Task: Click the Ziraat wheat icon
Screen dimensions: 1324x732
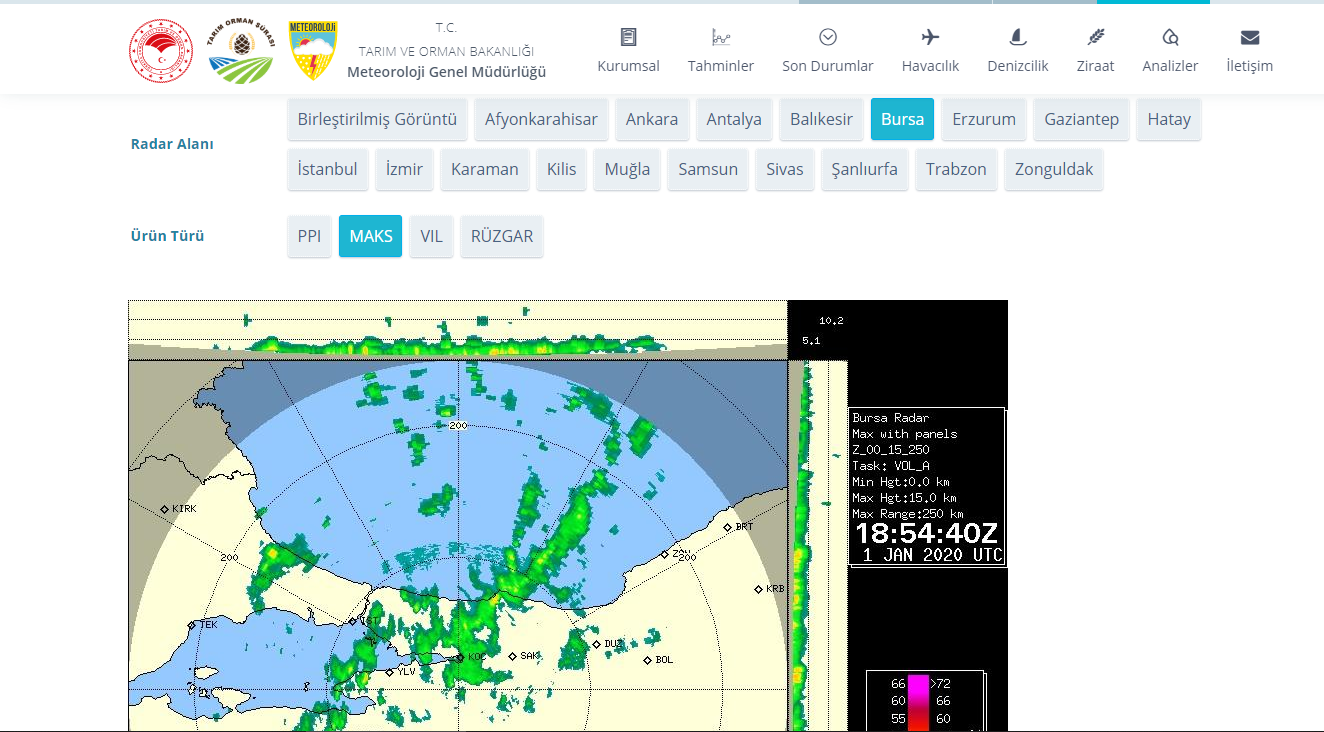Action: [1096, 37]
